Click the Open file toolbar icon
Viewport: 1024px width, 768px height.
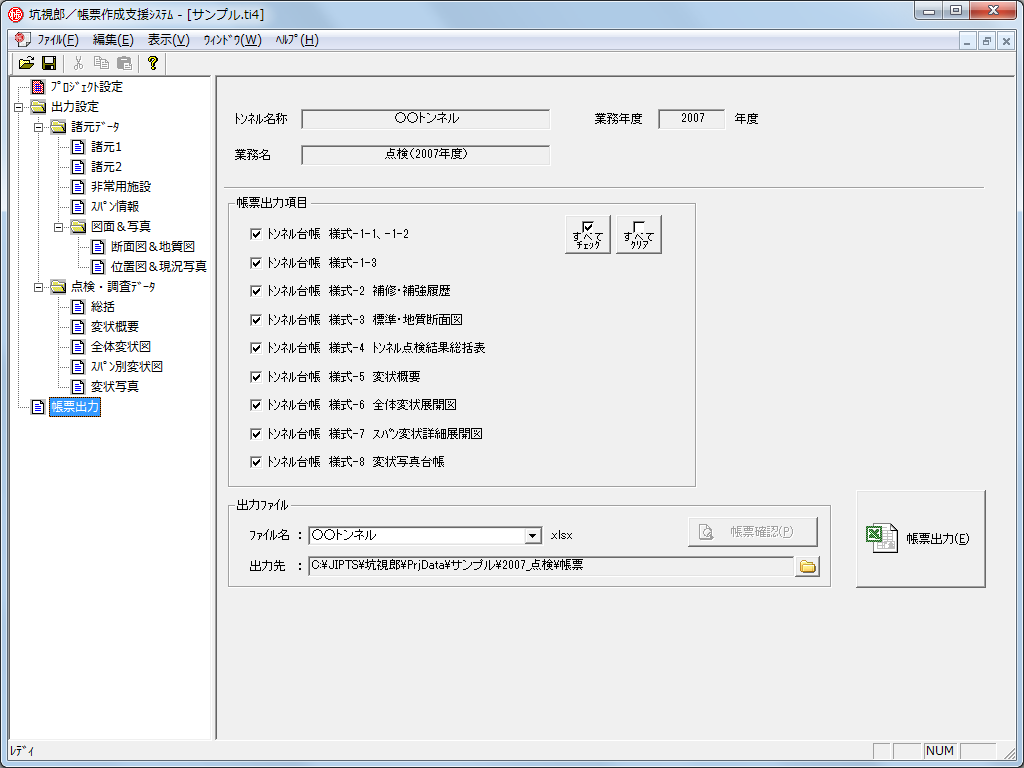[x=27, y=63]
